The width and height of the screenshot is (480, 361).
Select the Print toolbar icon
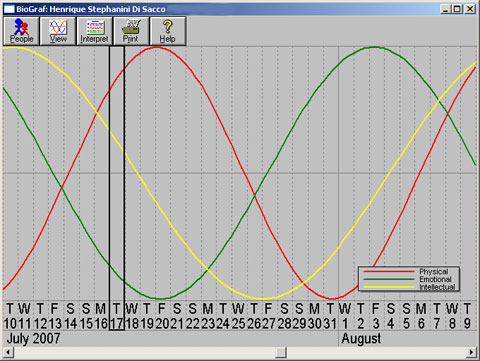tap(131, 31)
